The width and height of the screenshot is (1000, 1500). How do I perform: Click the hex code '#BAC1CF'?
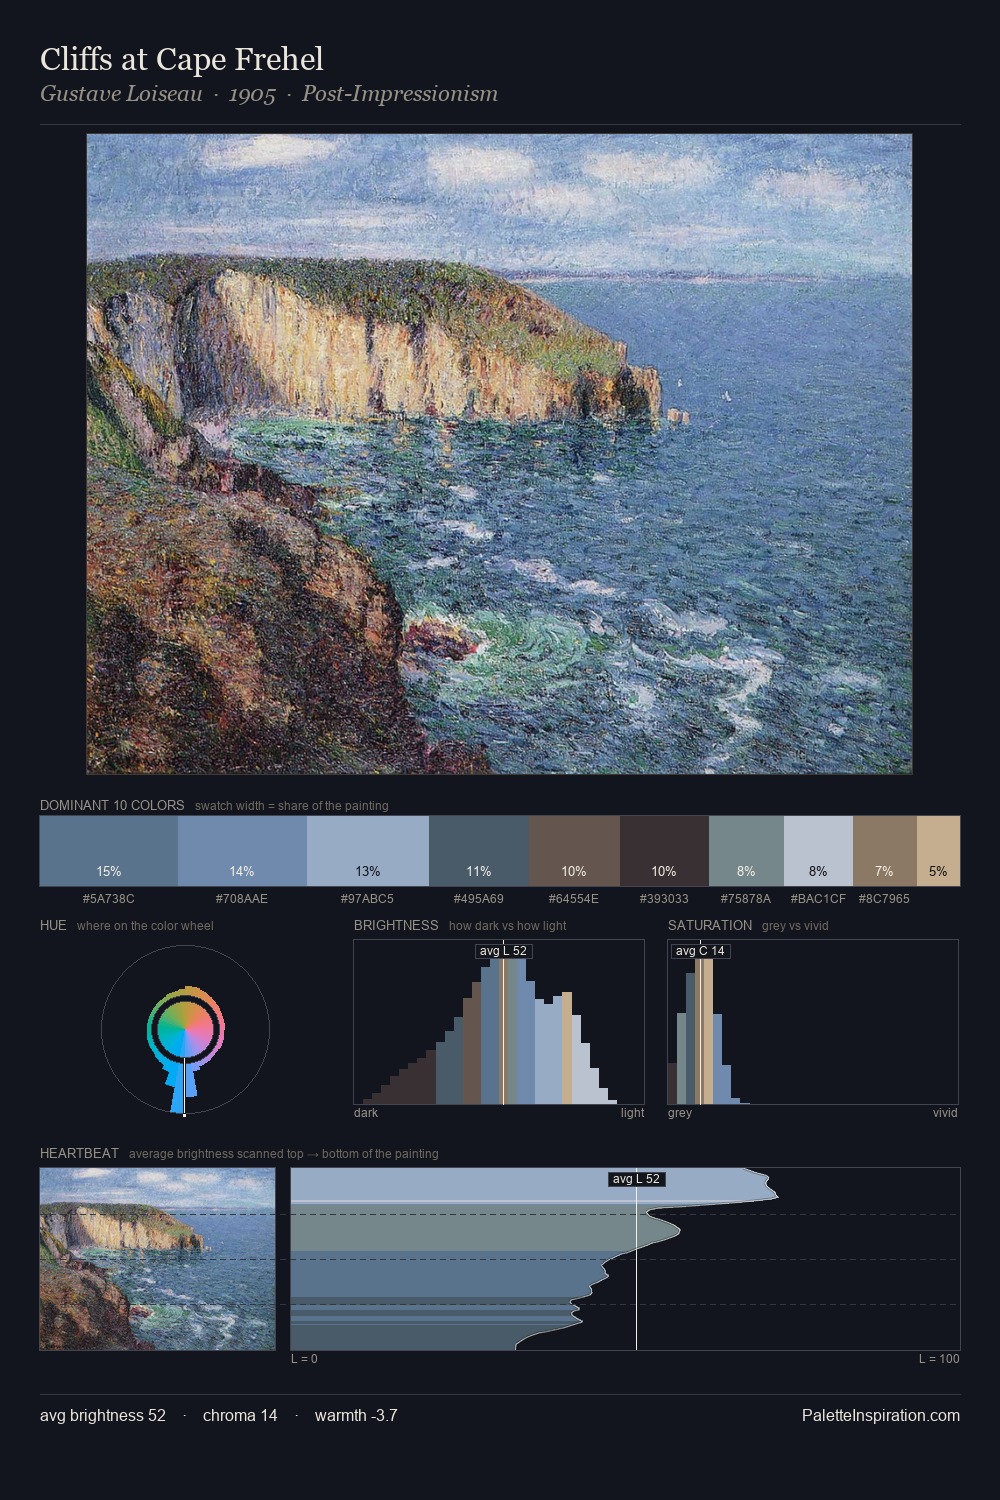pos(818,899)
